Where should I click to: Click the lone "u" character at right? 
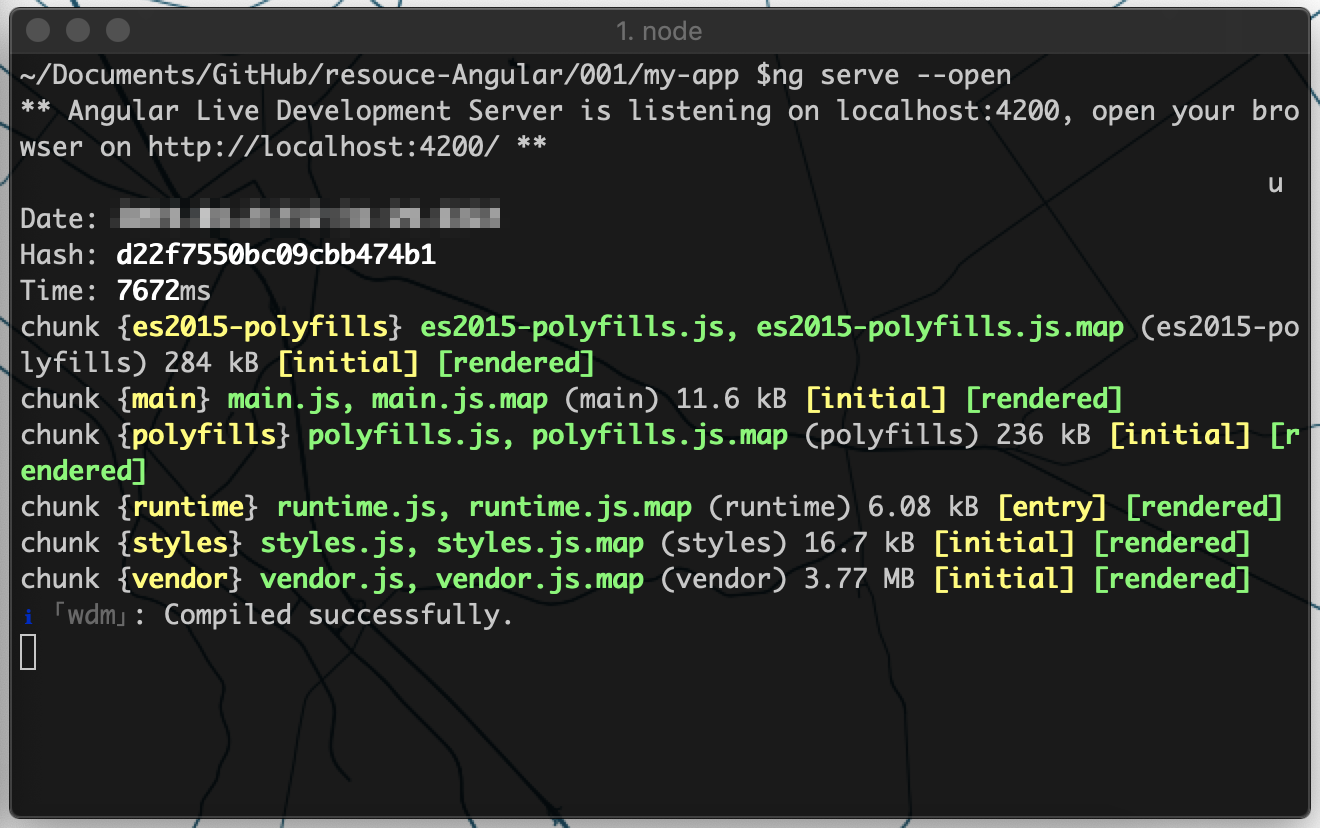[1276, 185]
